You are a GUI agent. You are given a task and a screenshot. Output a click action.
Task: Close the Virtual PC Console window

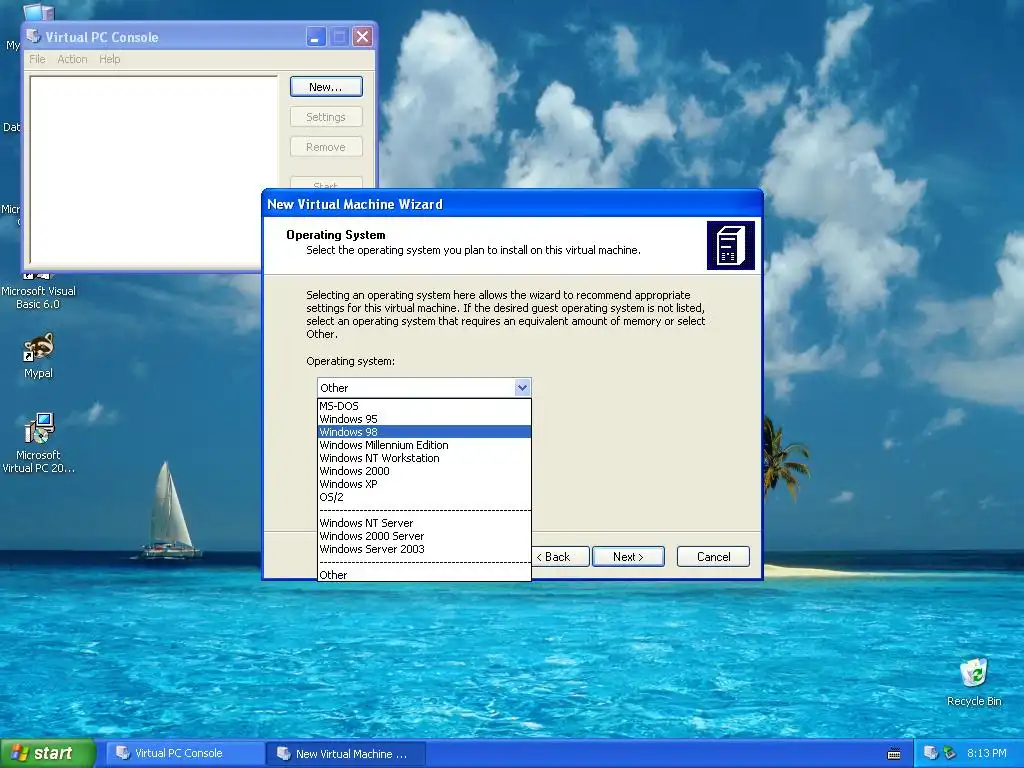[362, 37]
